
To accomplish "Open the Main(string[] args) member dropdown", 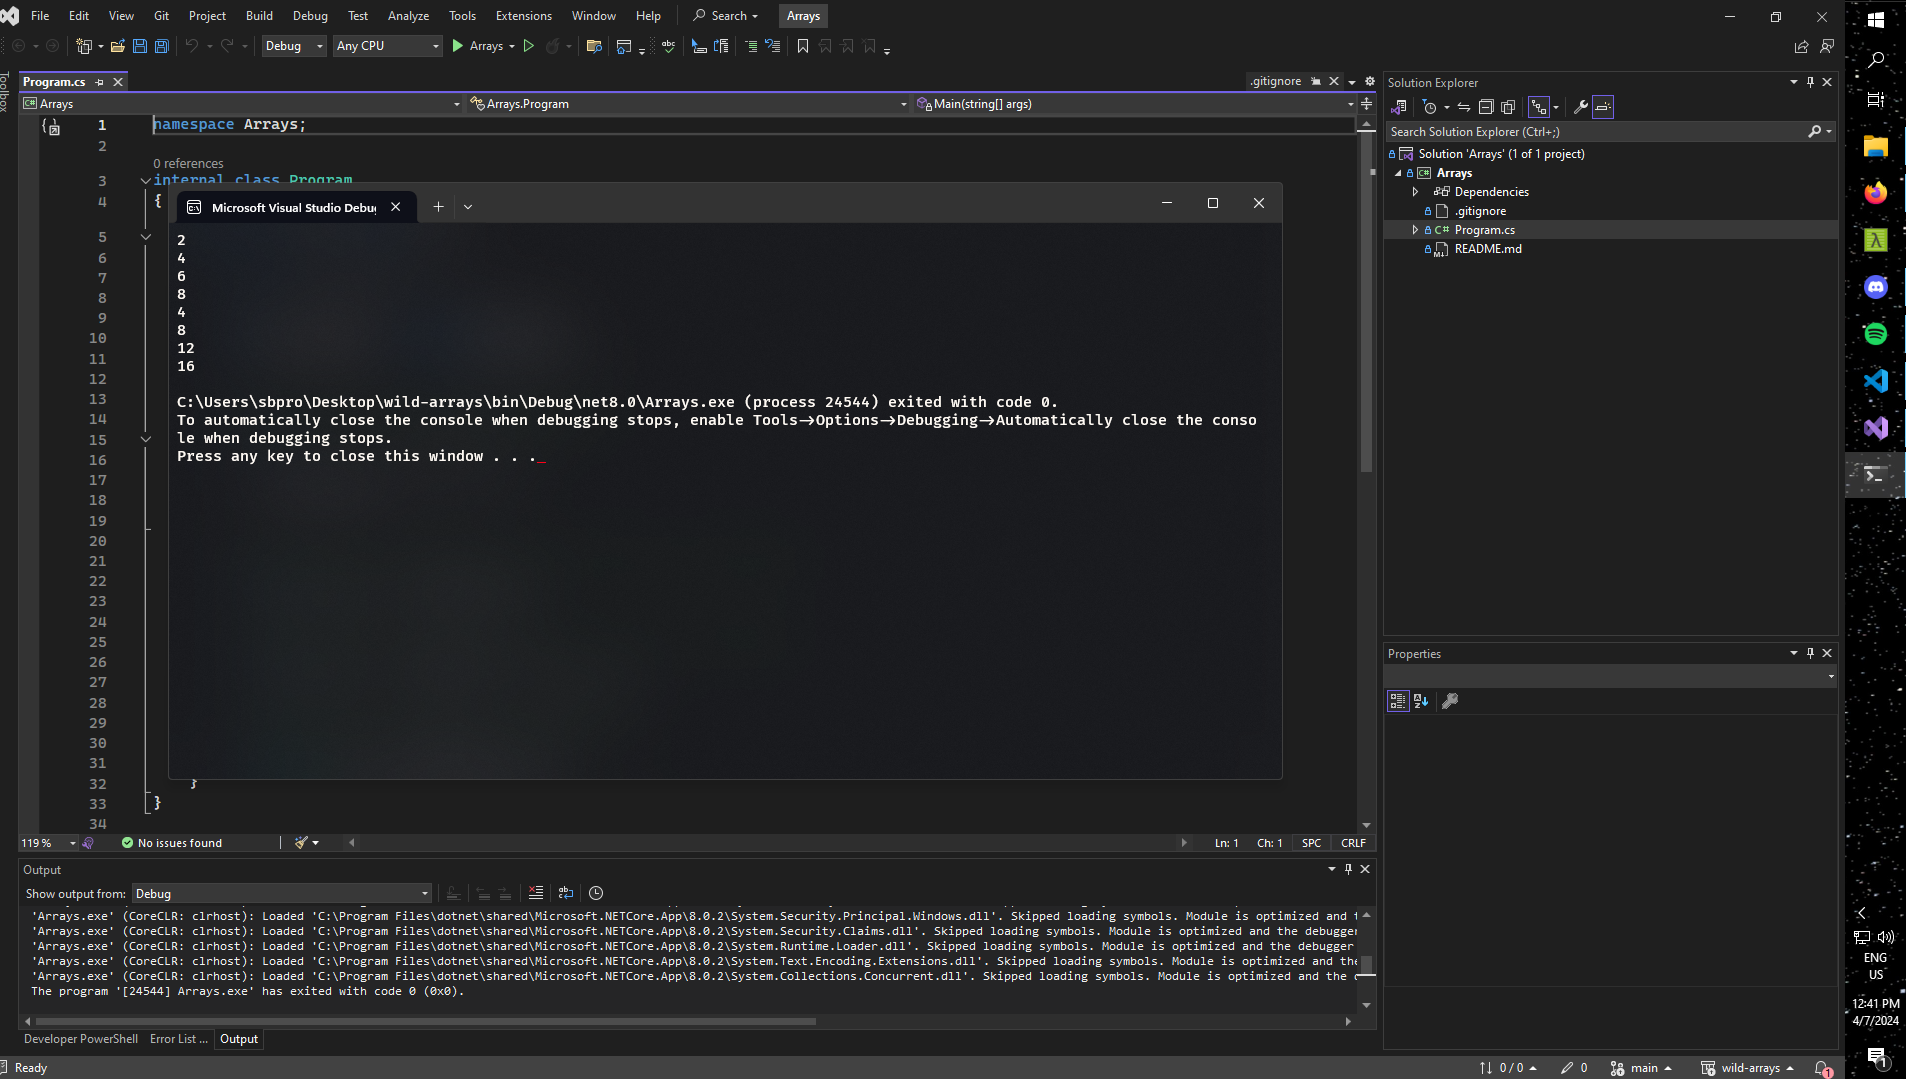I will (1135, 104).
